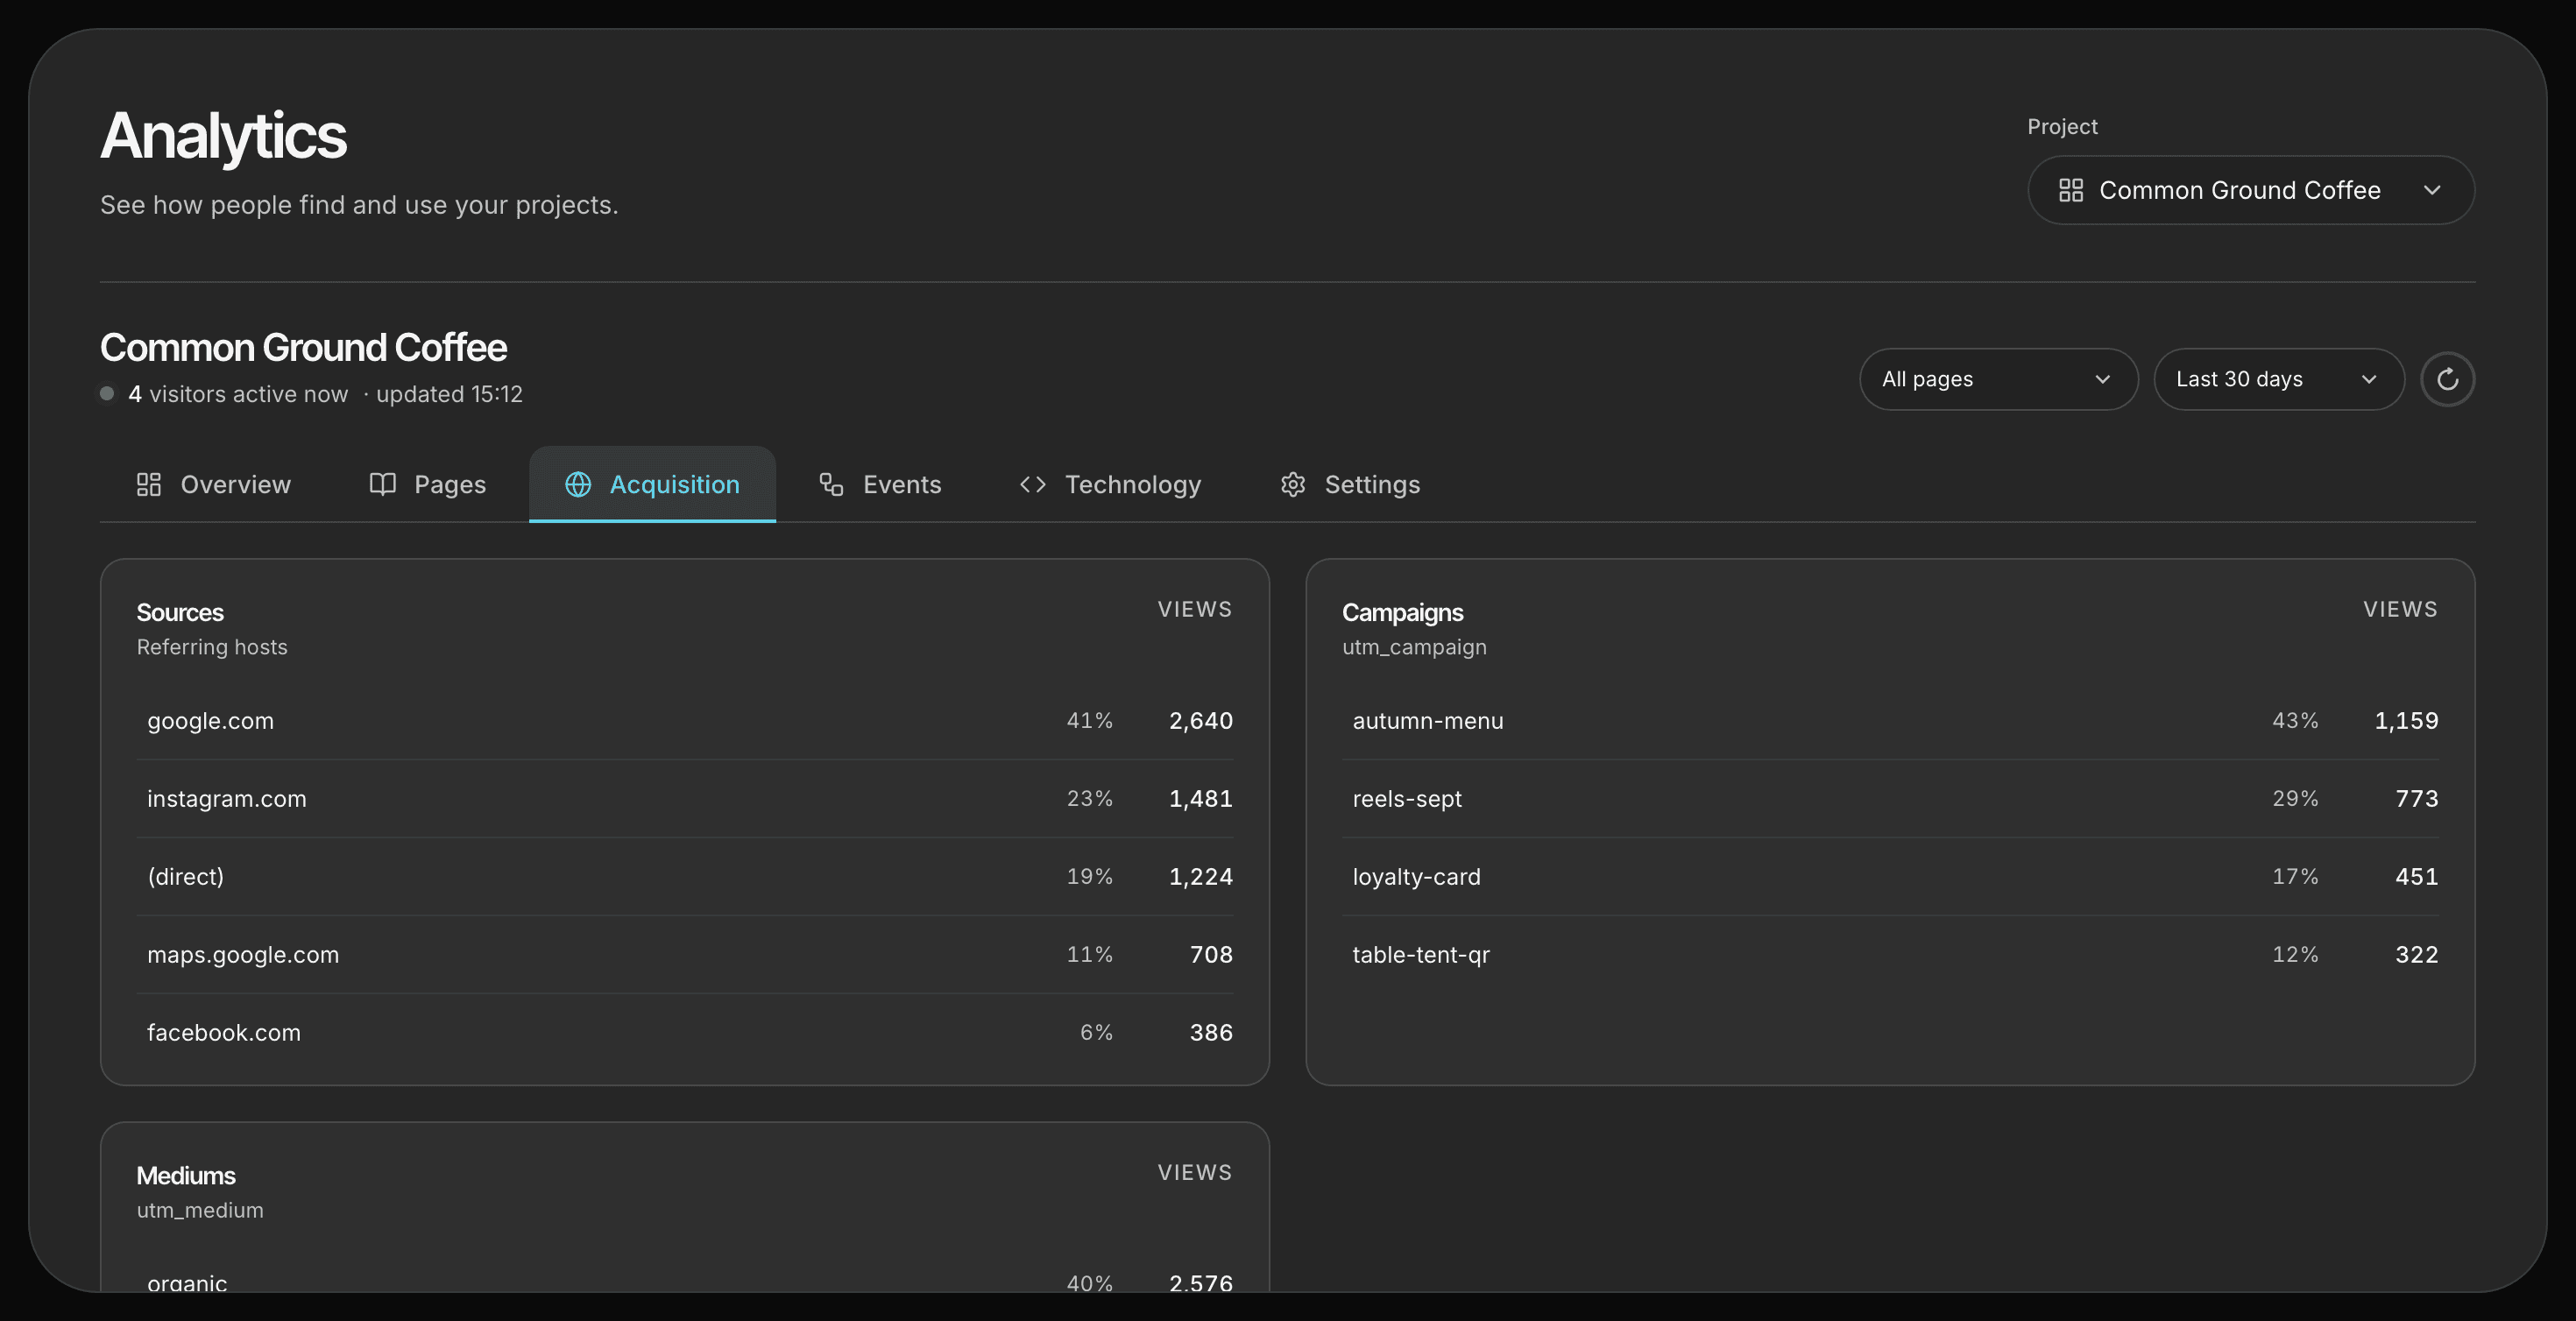Switch to the Overview tab

tap(214, 484)
